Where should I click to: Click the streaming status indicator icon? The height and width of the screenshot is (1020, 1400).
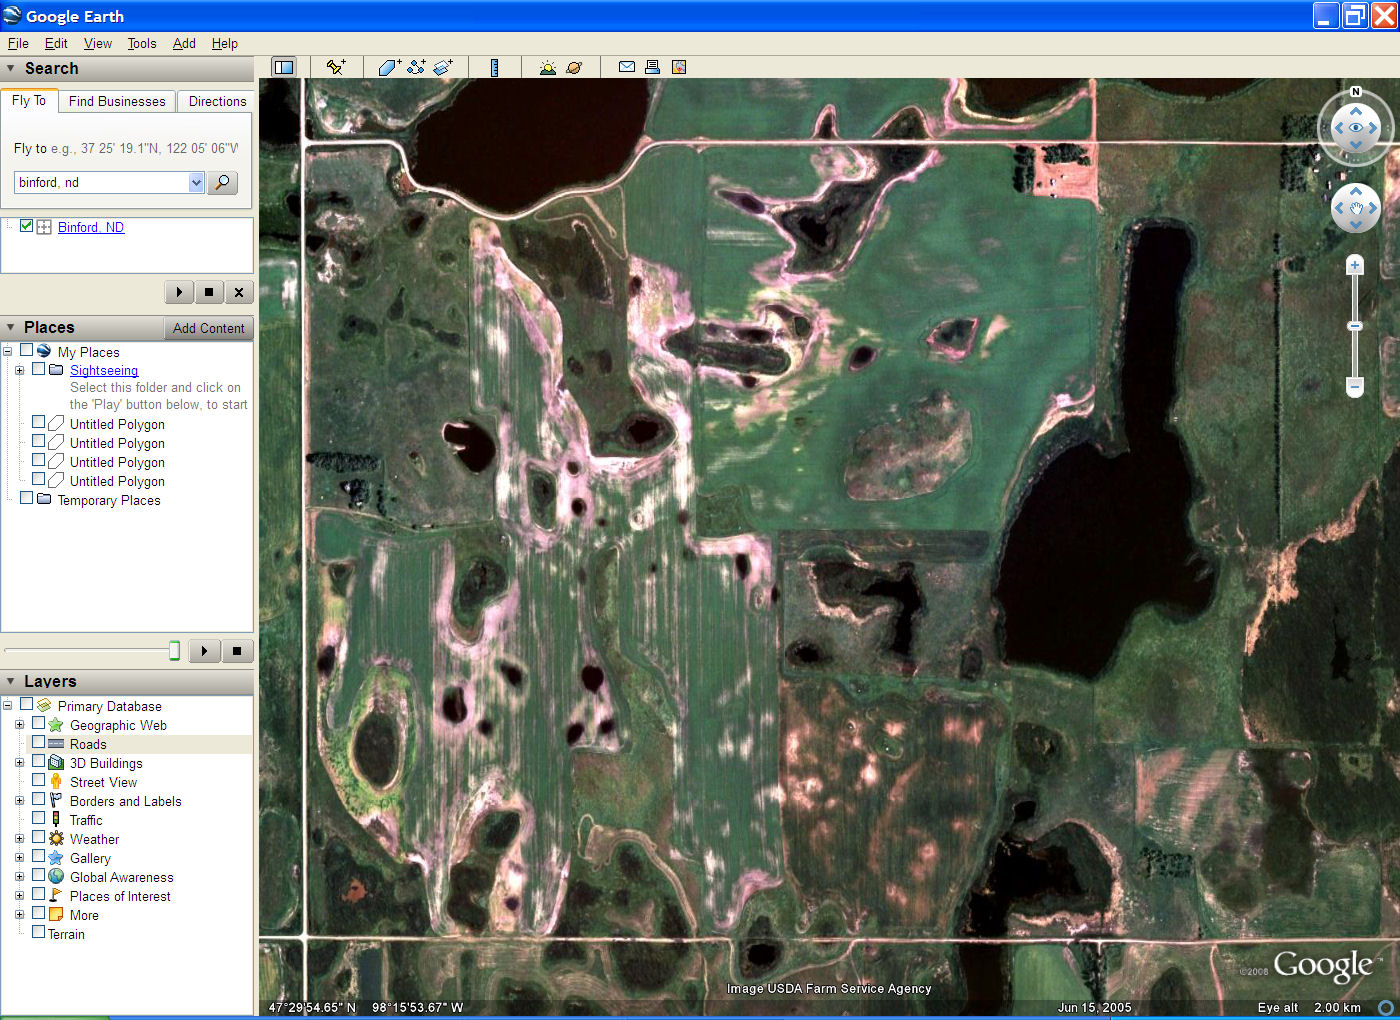(1386, 1007)
